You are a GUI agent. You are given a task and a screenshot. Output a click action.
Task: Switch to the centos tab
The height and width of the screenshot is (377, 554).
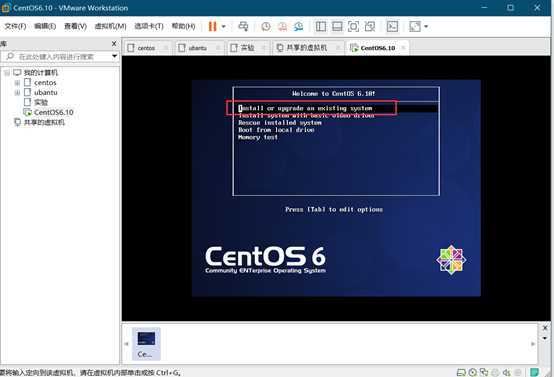[146, 48]
